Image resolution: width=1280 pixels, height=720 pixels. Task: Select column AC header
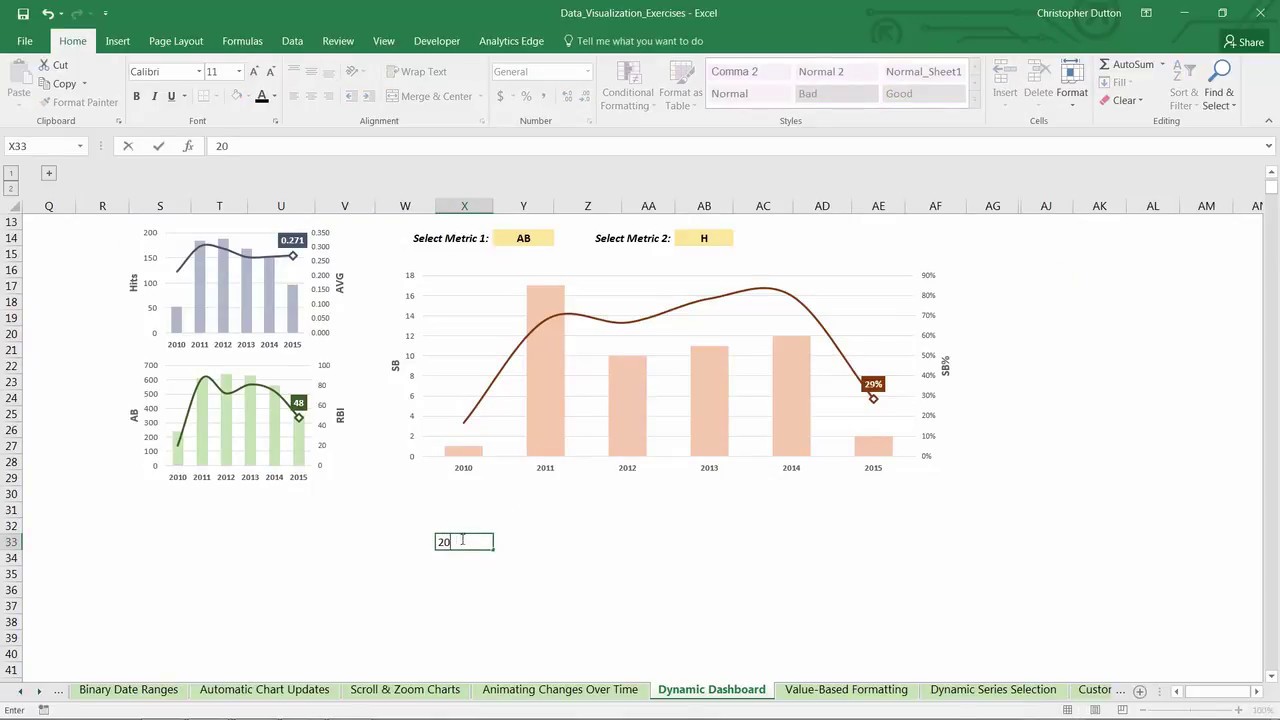[x=763, y=206]
